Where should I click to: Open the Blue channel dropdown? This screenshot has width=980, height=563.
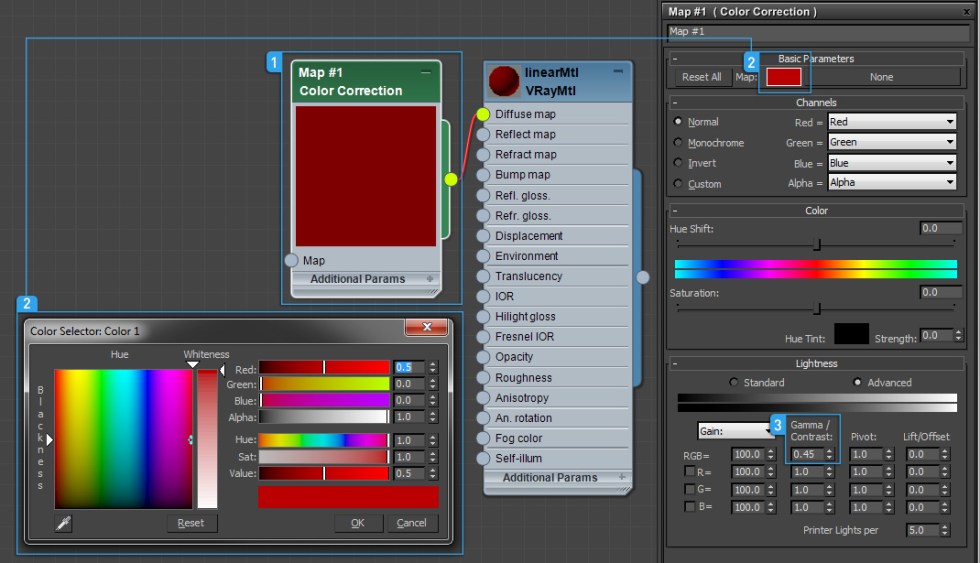(892, 163)
